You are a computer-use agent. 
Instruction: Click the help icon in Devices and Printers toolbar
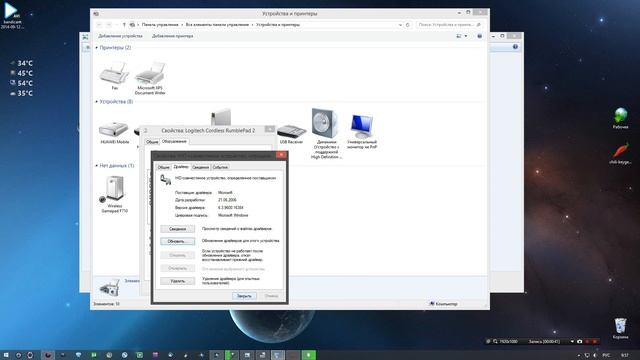[x=480, y=36]
